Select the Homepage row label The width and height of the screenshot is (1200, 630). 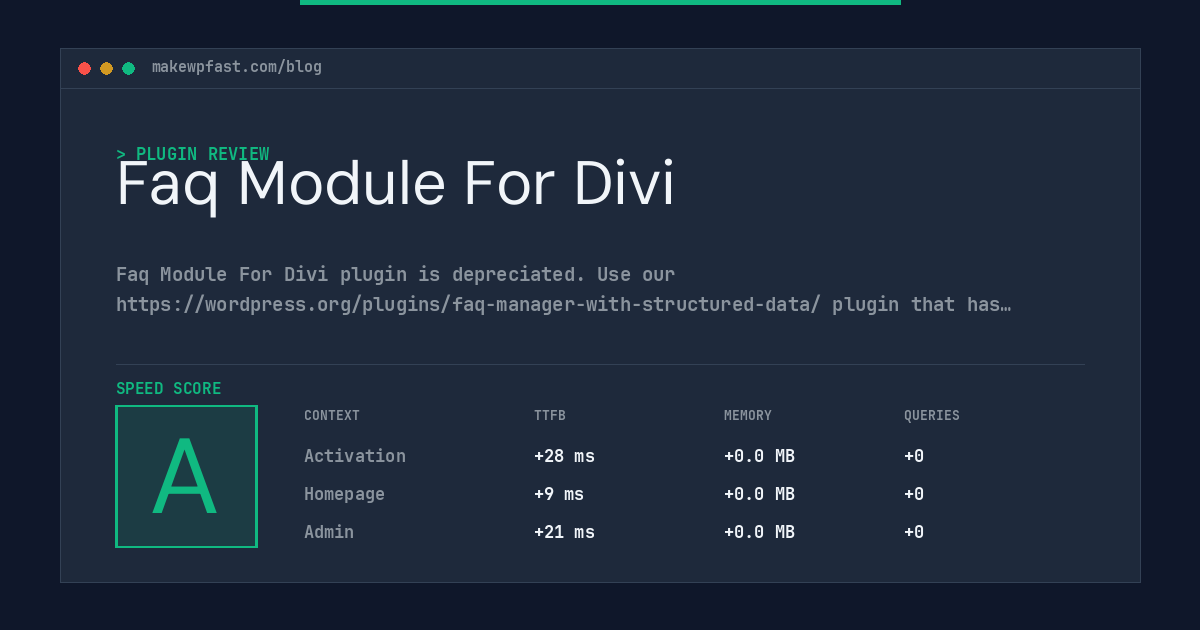pyautogui.click(x=344, y=494)
